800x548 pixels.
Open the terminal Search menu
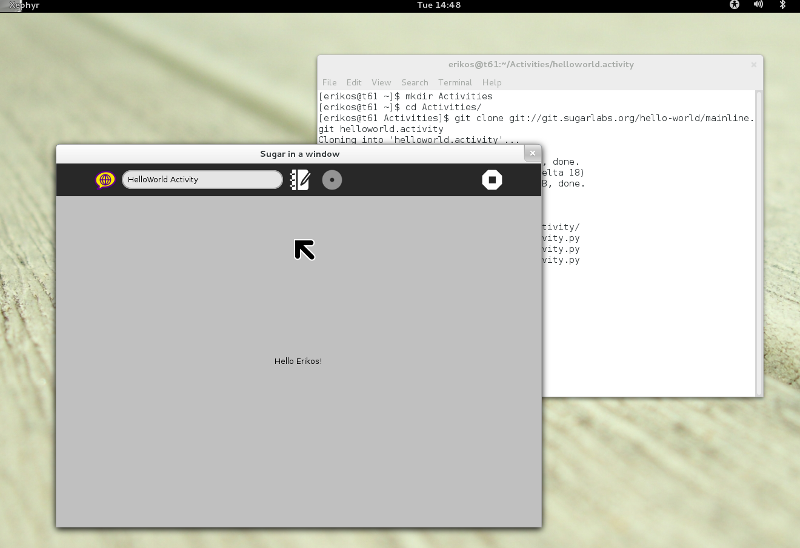click(414, 82)
